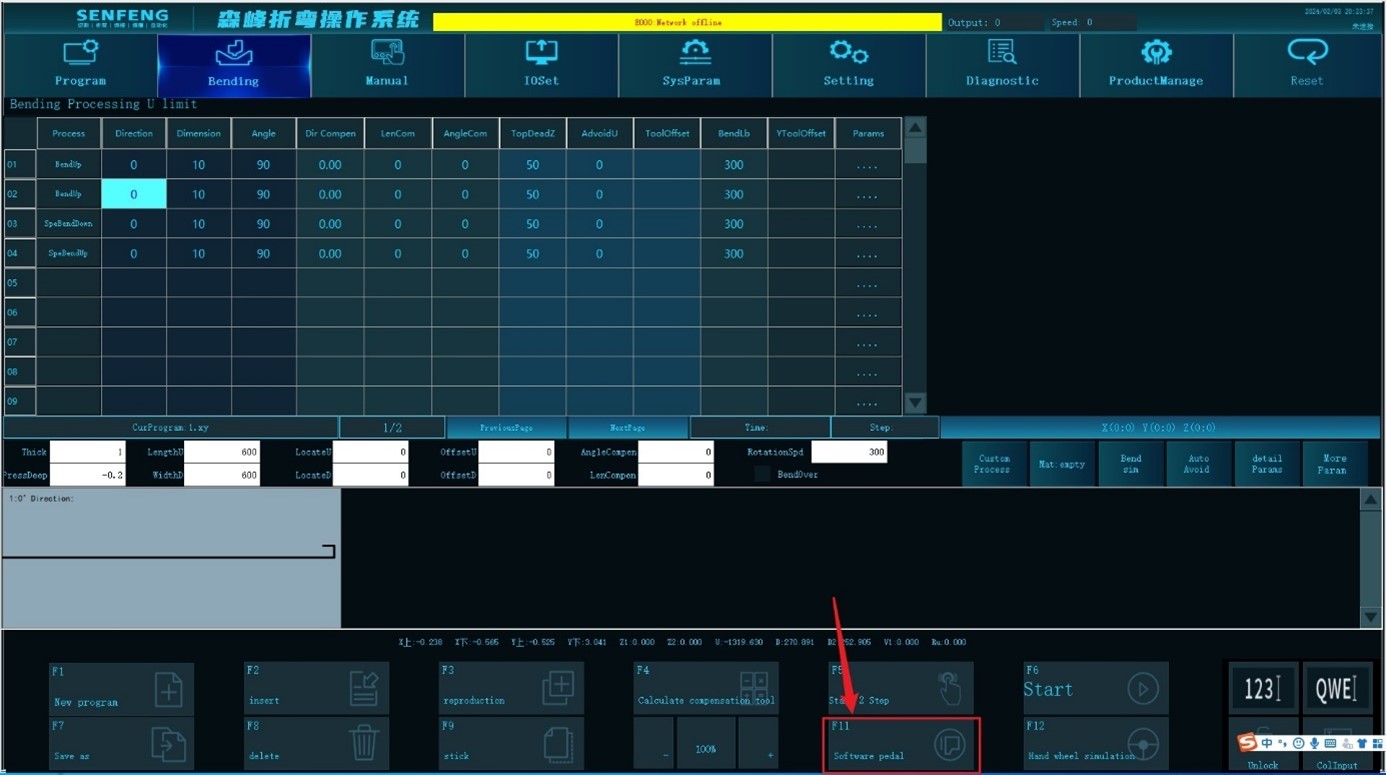Click the IME microphone icon
The width and height of the screenshot is (1386, 775).
click(x=1314, y=743)
